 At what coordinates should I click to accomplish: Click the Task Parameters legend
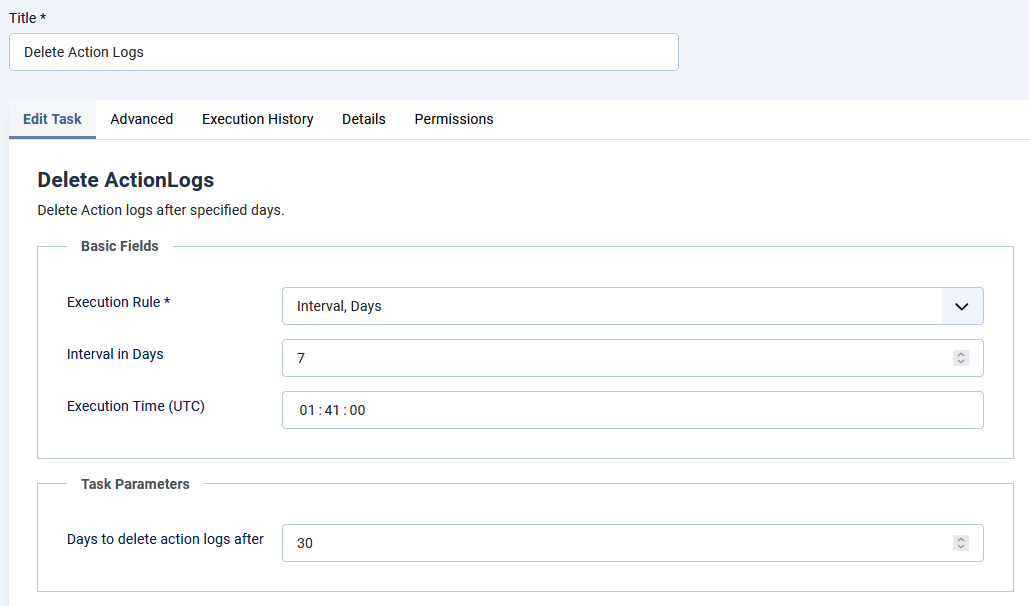point(135,484)
